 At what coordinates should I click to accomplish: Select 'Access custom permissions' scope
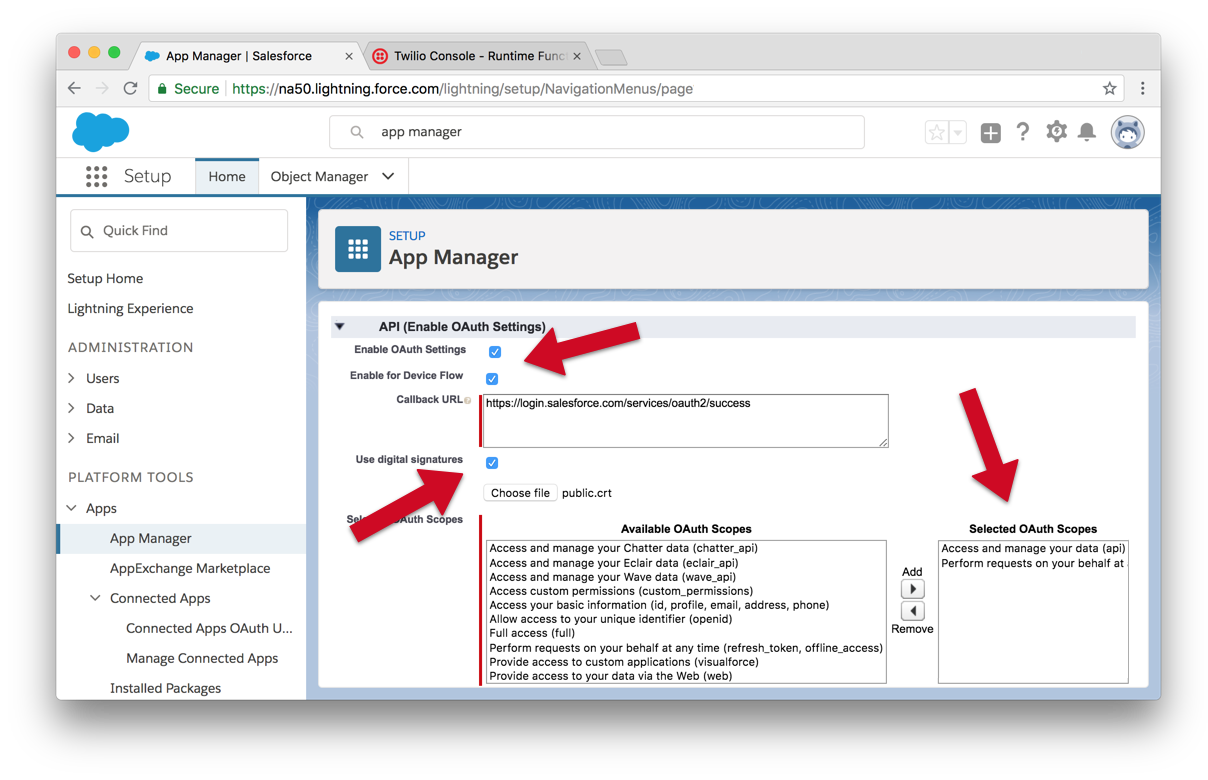coord(621,591)
